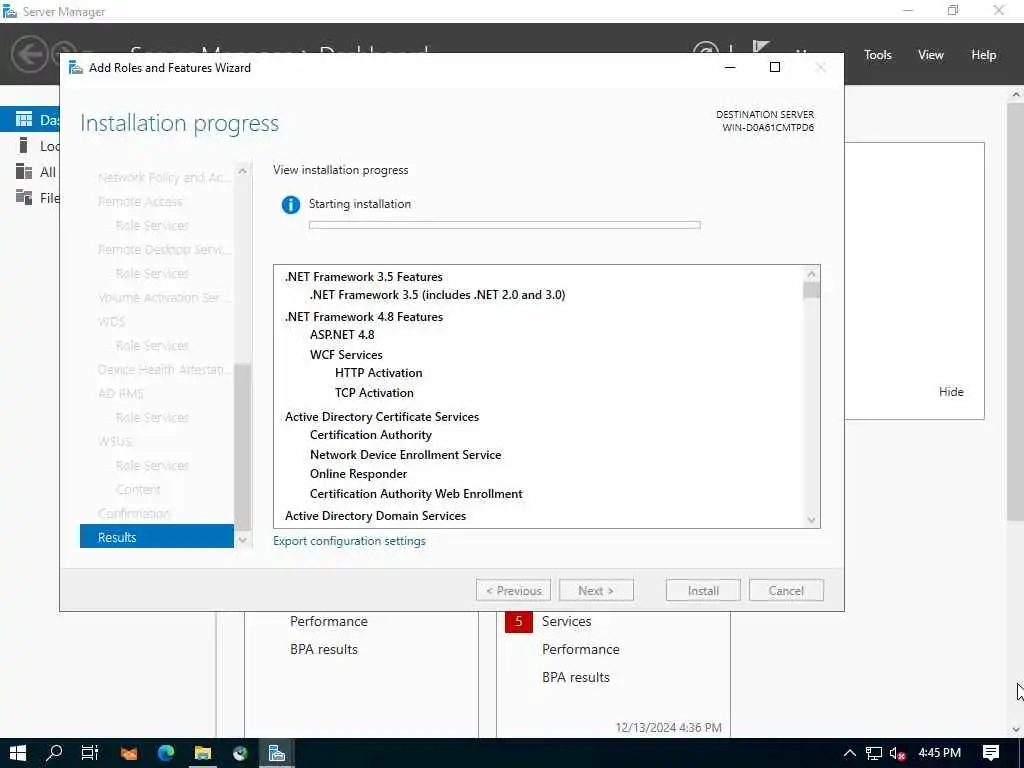Image resolution: width=1024 pixels, height=768 pixels.
Task: Select the WSUS wizard step
Action: click(115, 441)
